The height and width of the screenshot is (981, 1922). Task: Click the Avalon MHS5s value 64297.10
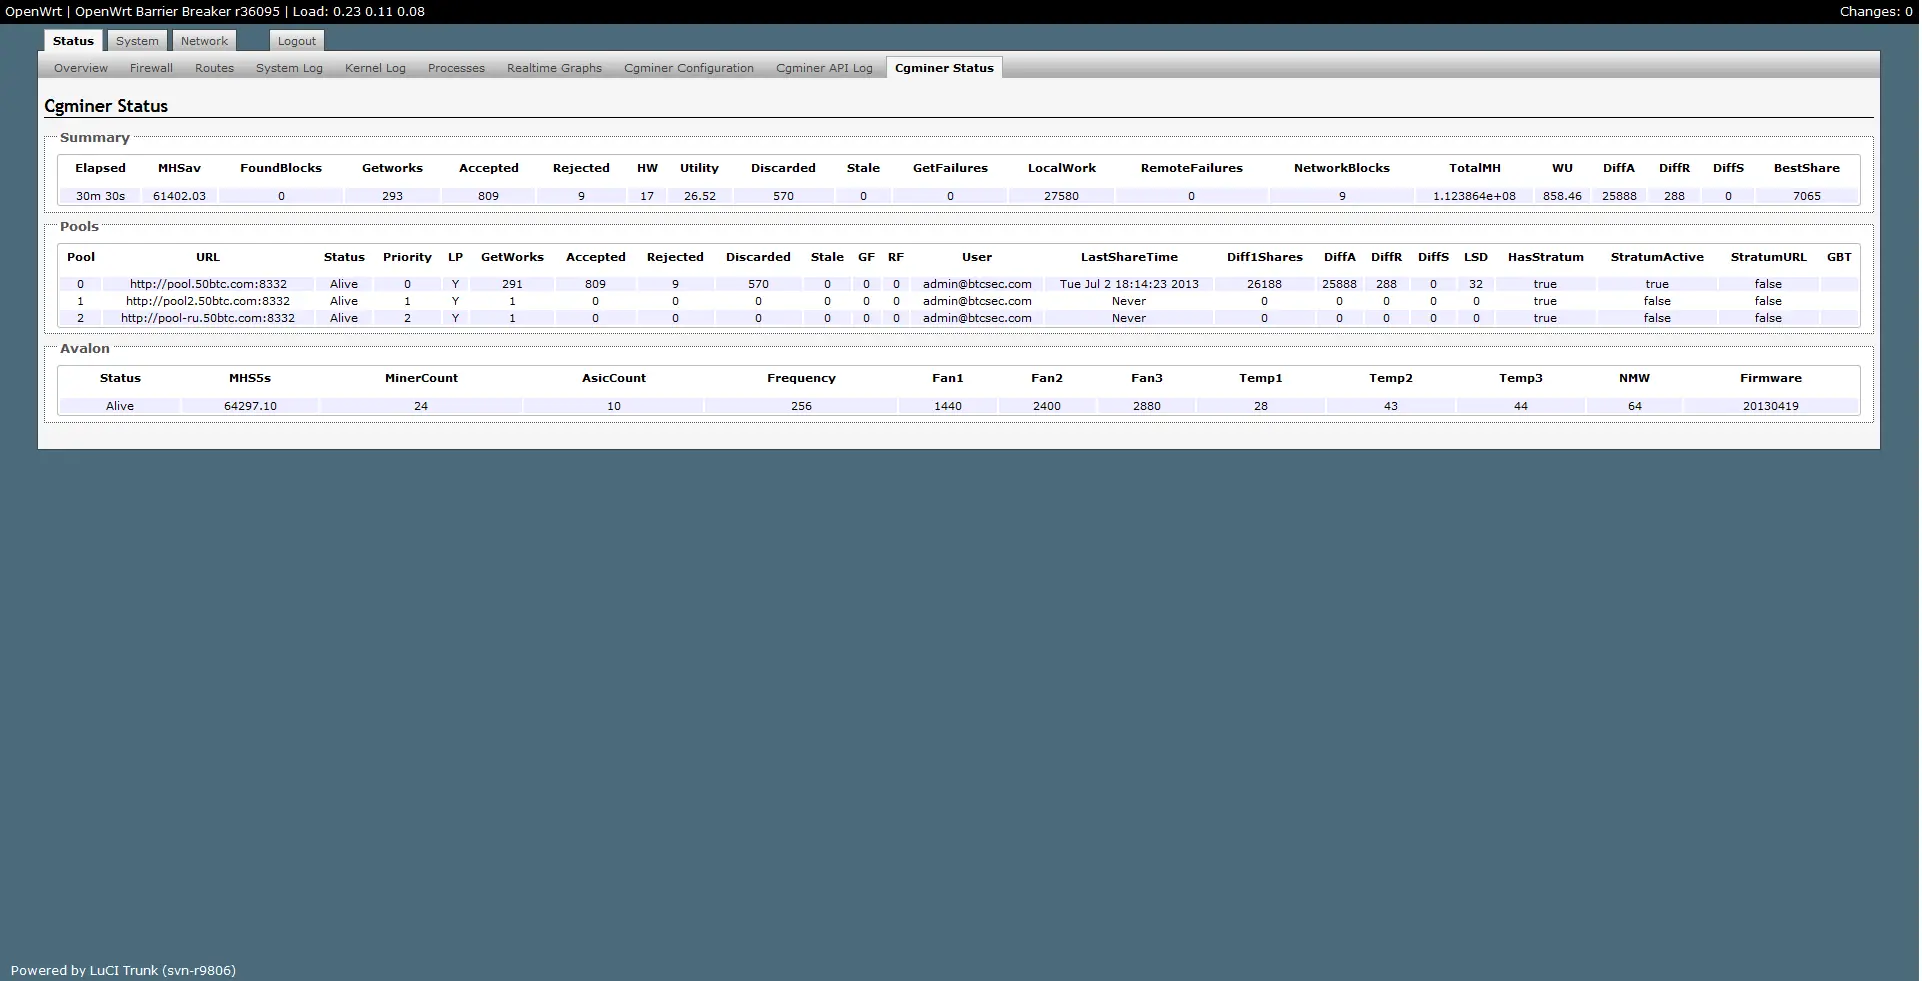click(x=250, y=406)
